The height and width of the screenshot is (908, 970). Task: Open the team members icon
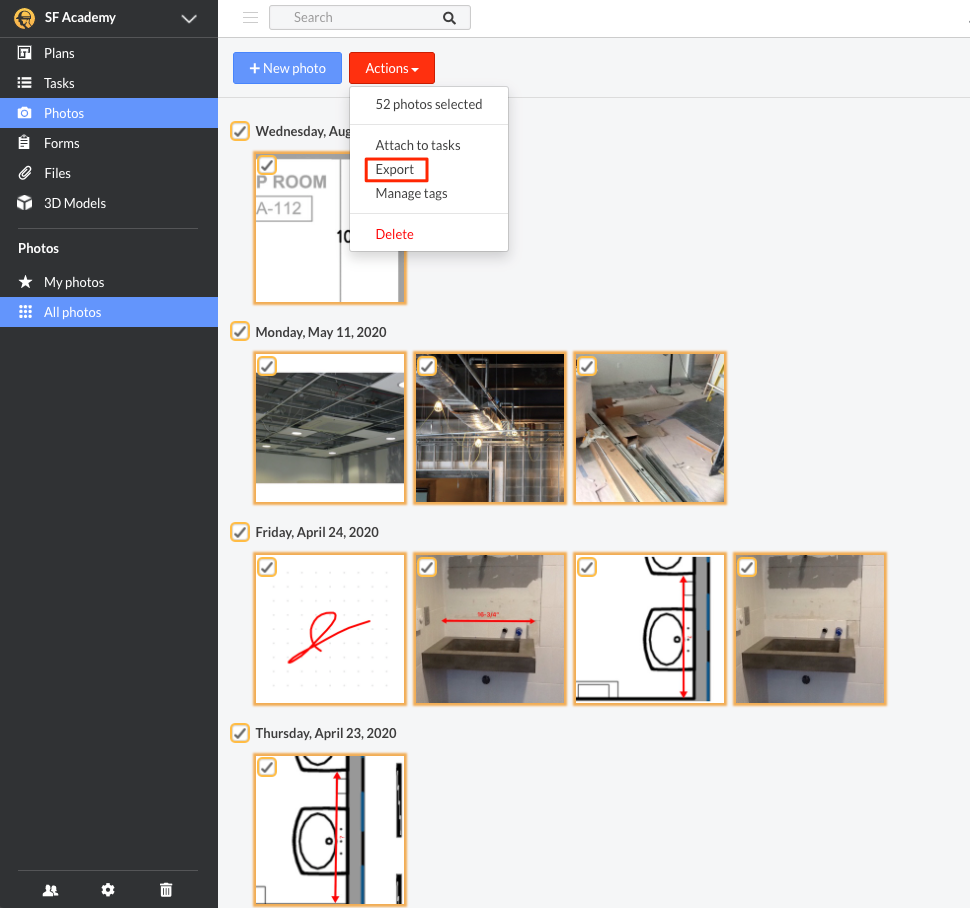tap(50, 890)
